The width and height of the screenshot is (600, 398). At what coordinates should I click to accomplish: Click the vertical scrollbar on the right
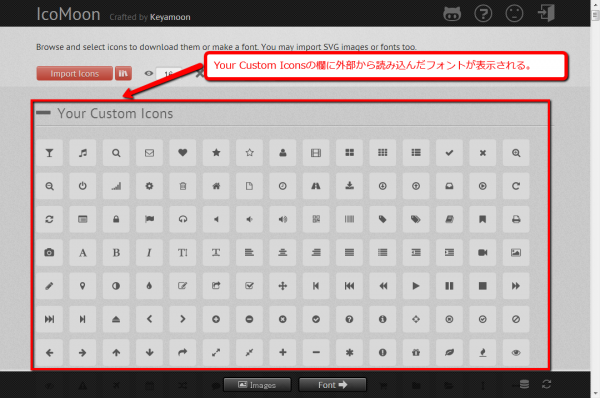pos(595,199)
